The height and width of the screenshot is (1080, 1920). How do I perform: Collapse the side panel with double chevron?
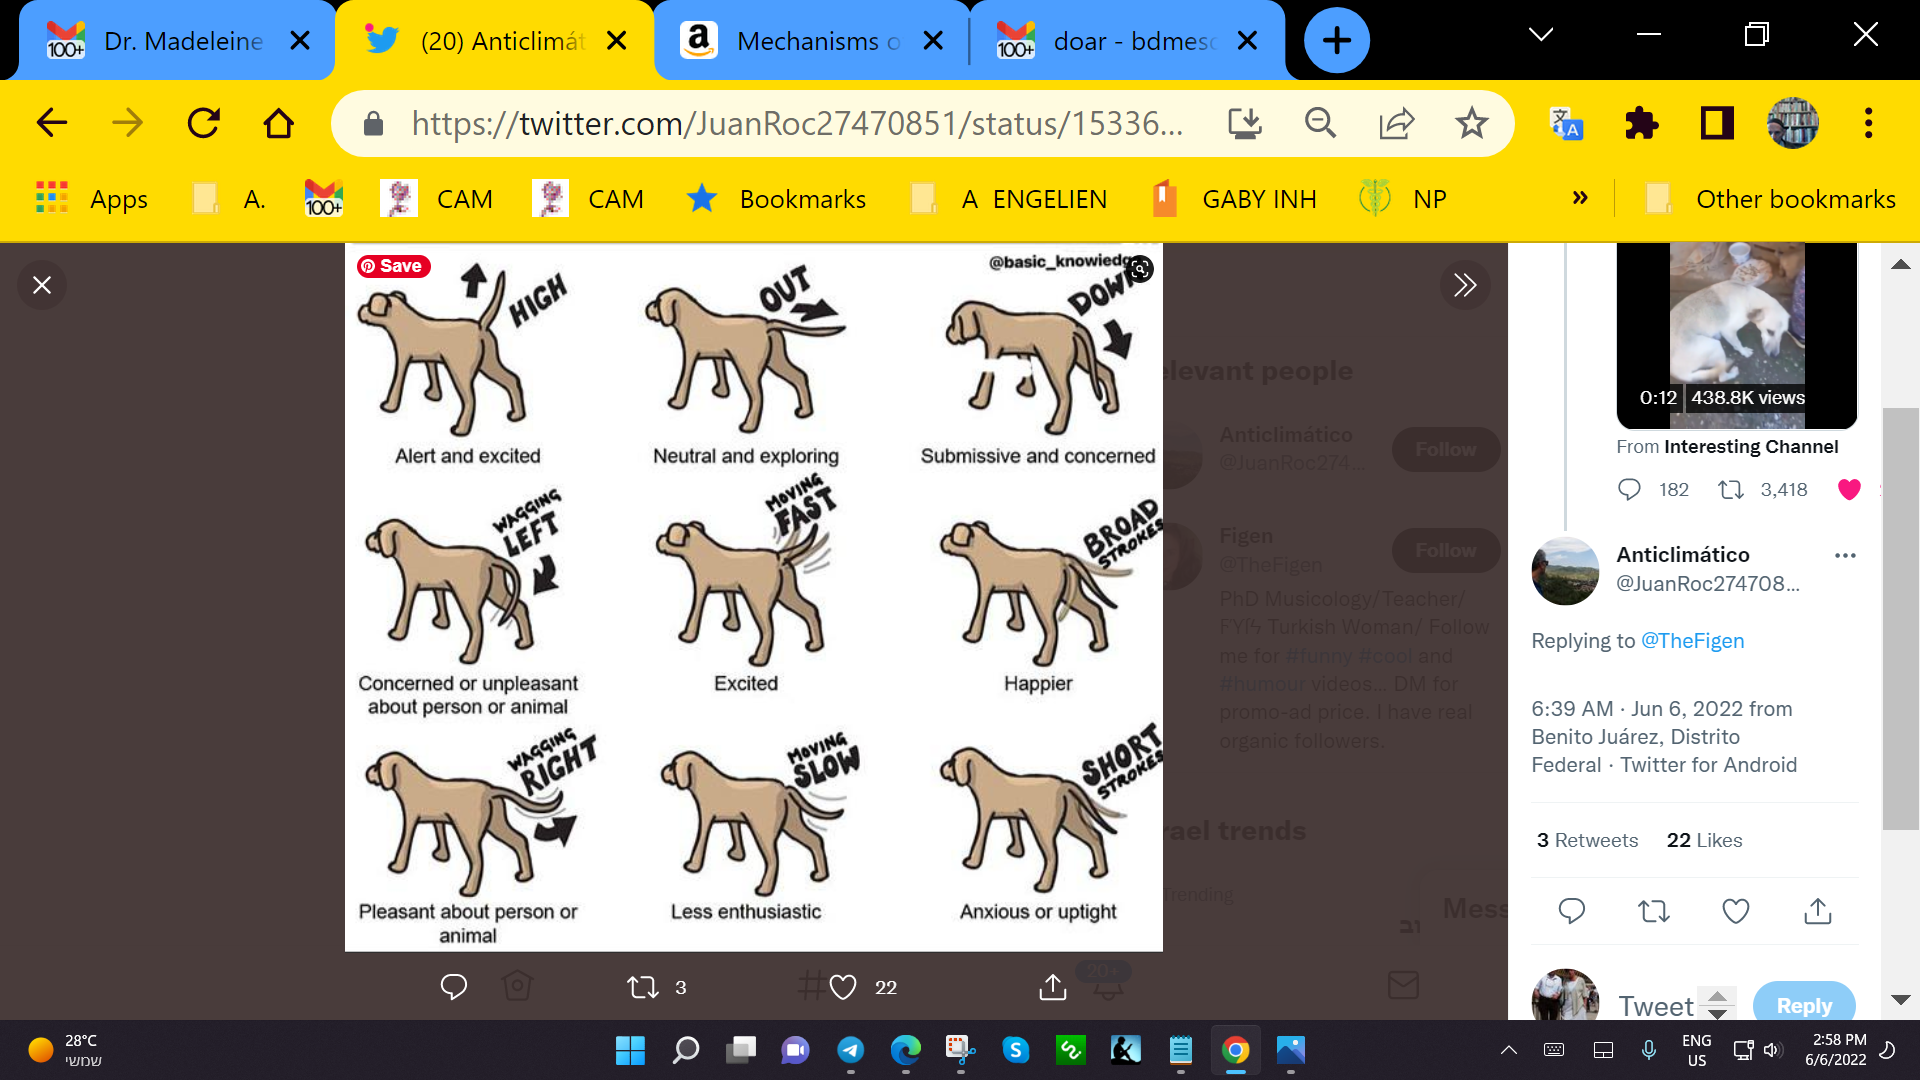(x=1465, y=285)
